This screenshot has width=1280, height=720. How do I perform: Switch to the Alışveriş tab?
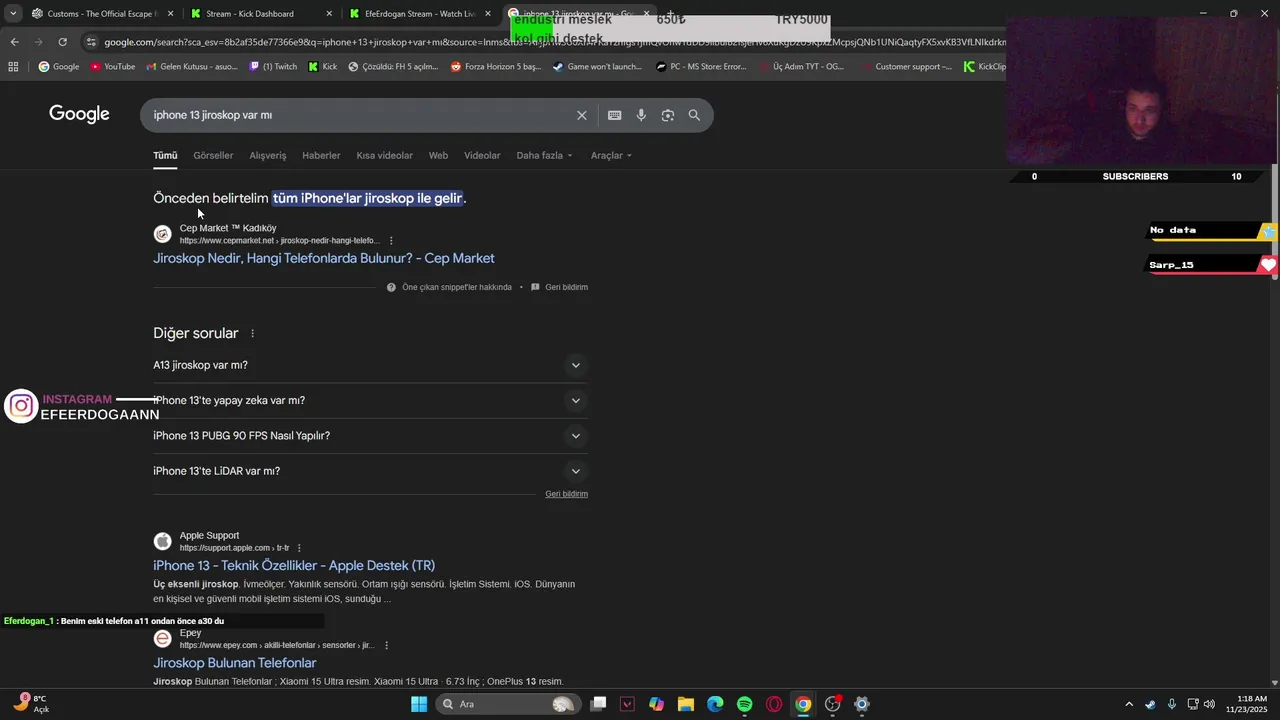(268, 156)
